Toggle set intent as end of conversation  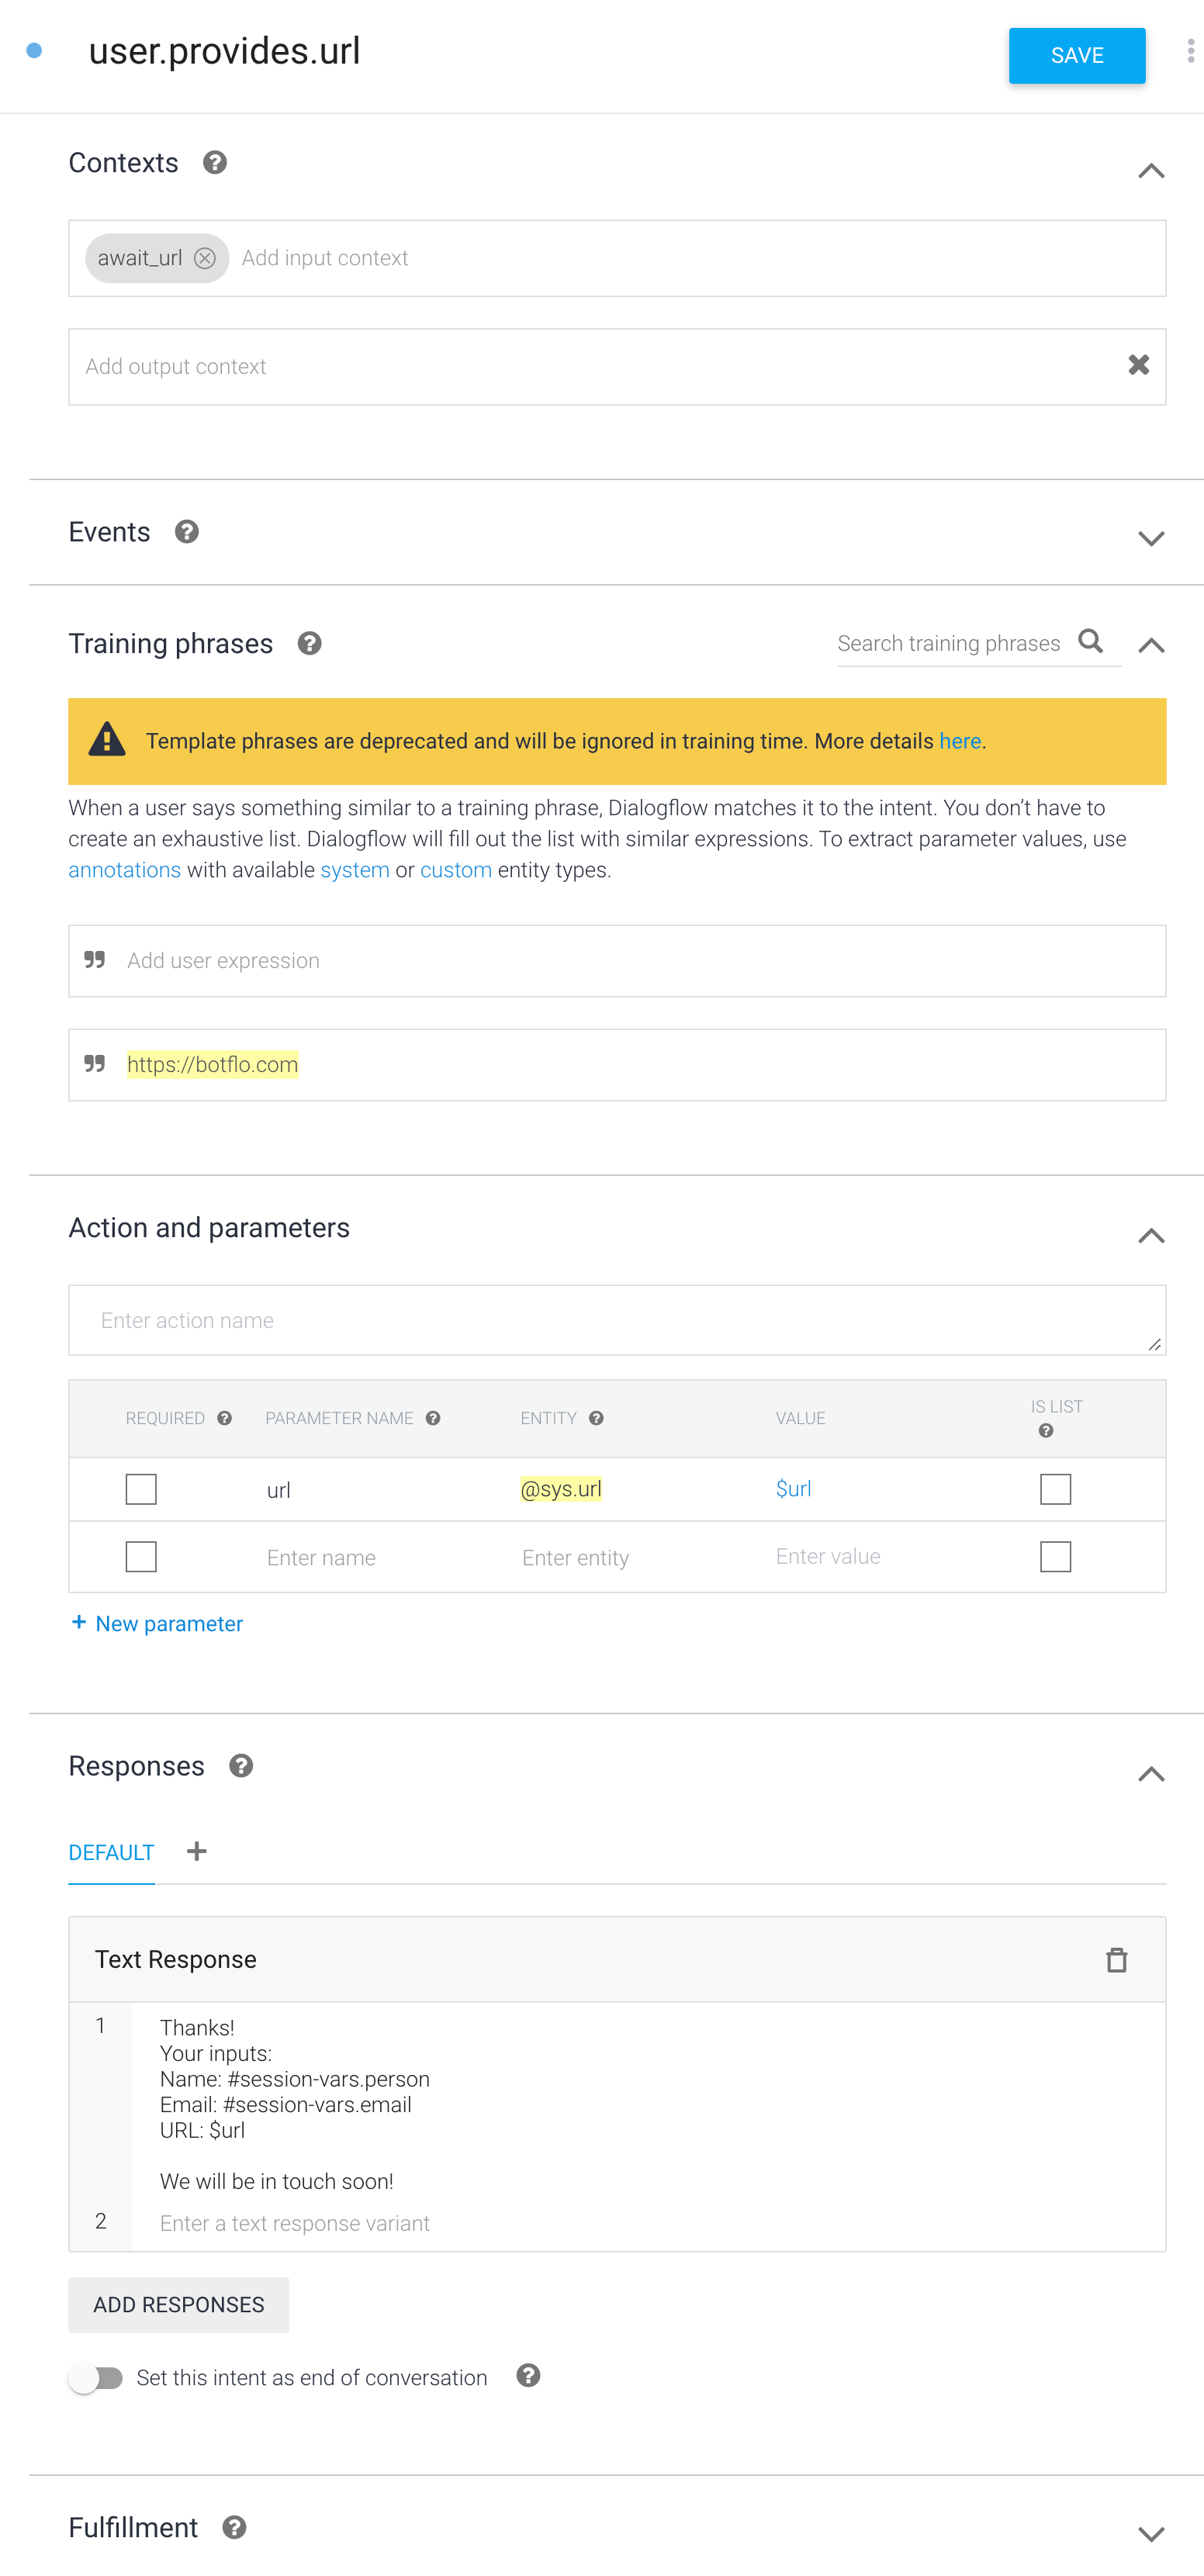pyautogui.click(x=96, y=2377)
